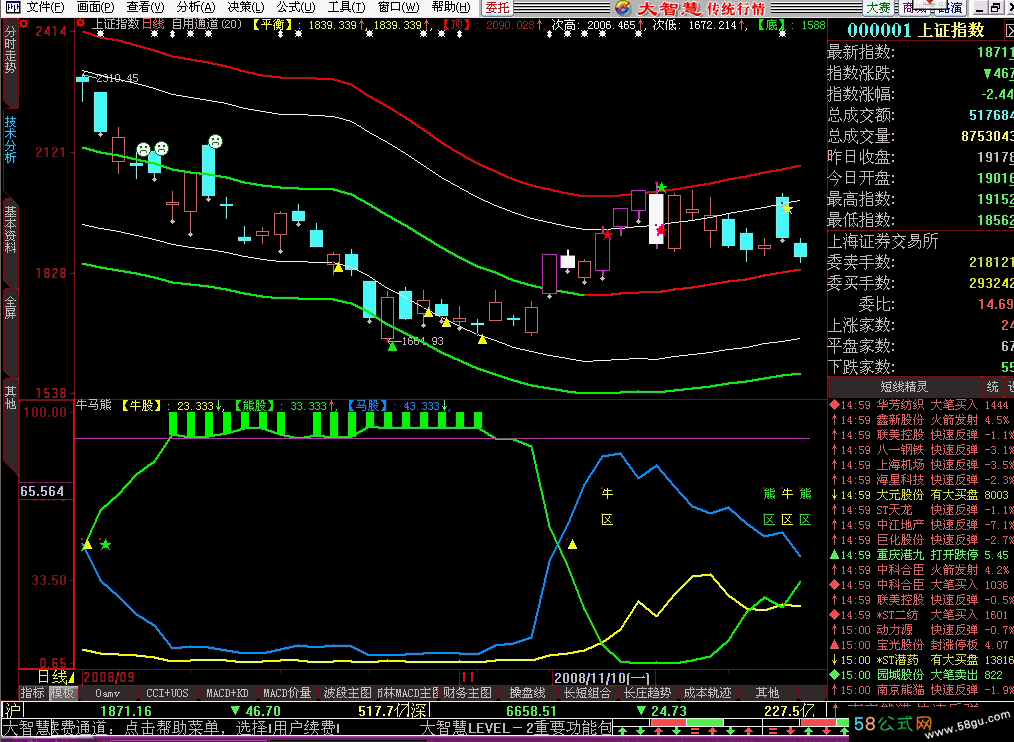Open the 公式(U) menu
The width and height of the screenshot is (1014, 742).
pyautogui.click(x=296, y=8)
